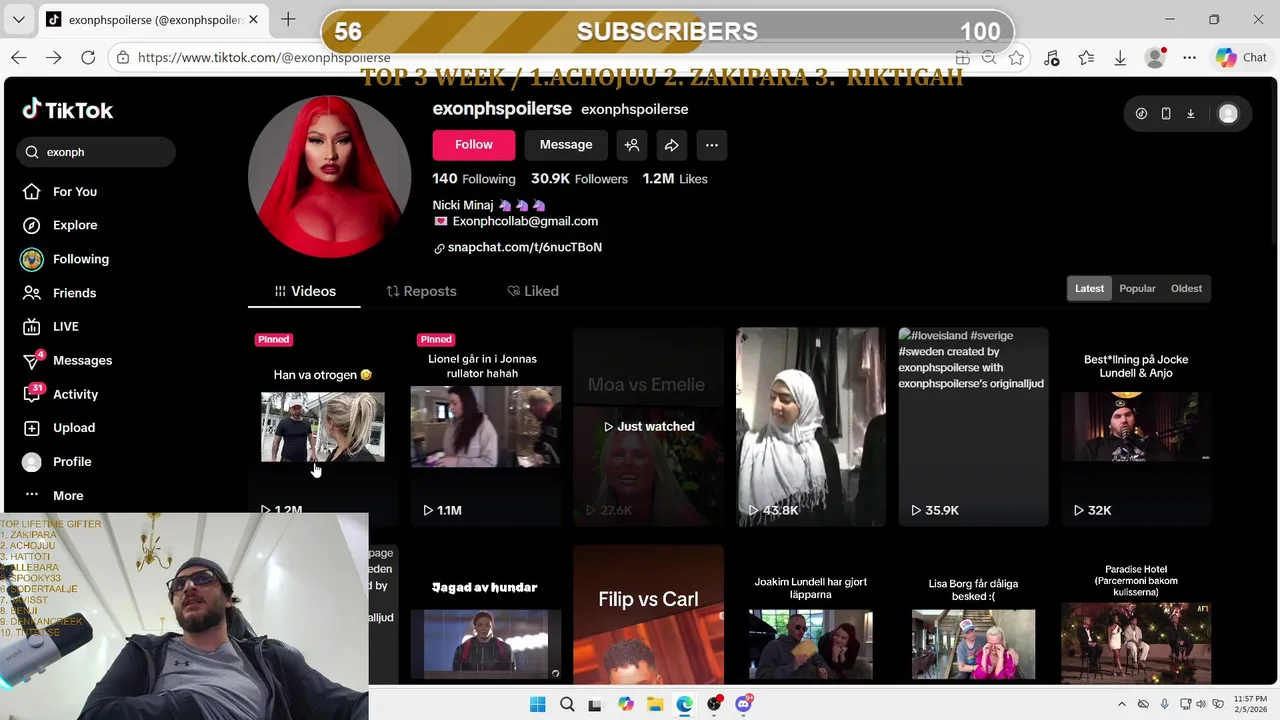Open a new browser tab
Screen dimensions: 1280x720
click(x=288, y=19)
